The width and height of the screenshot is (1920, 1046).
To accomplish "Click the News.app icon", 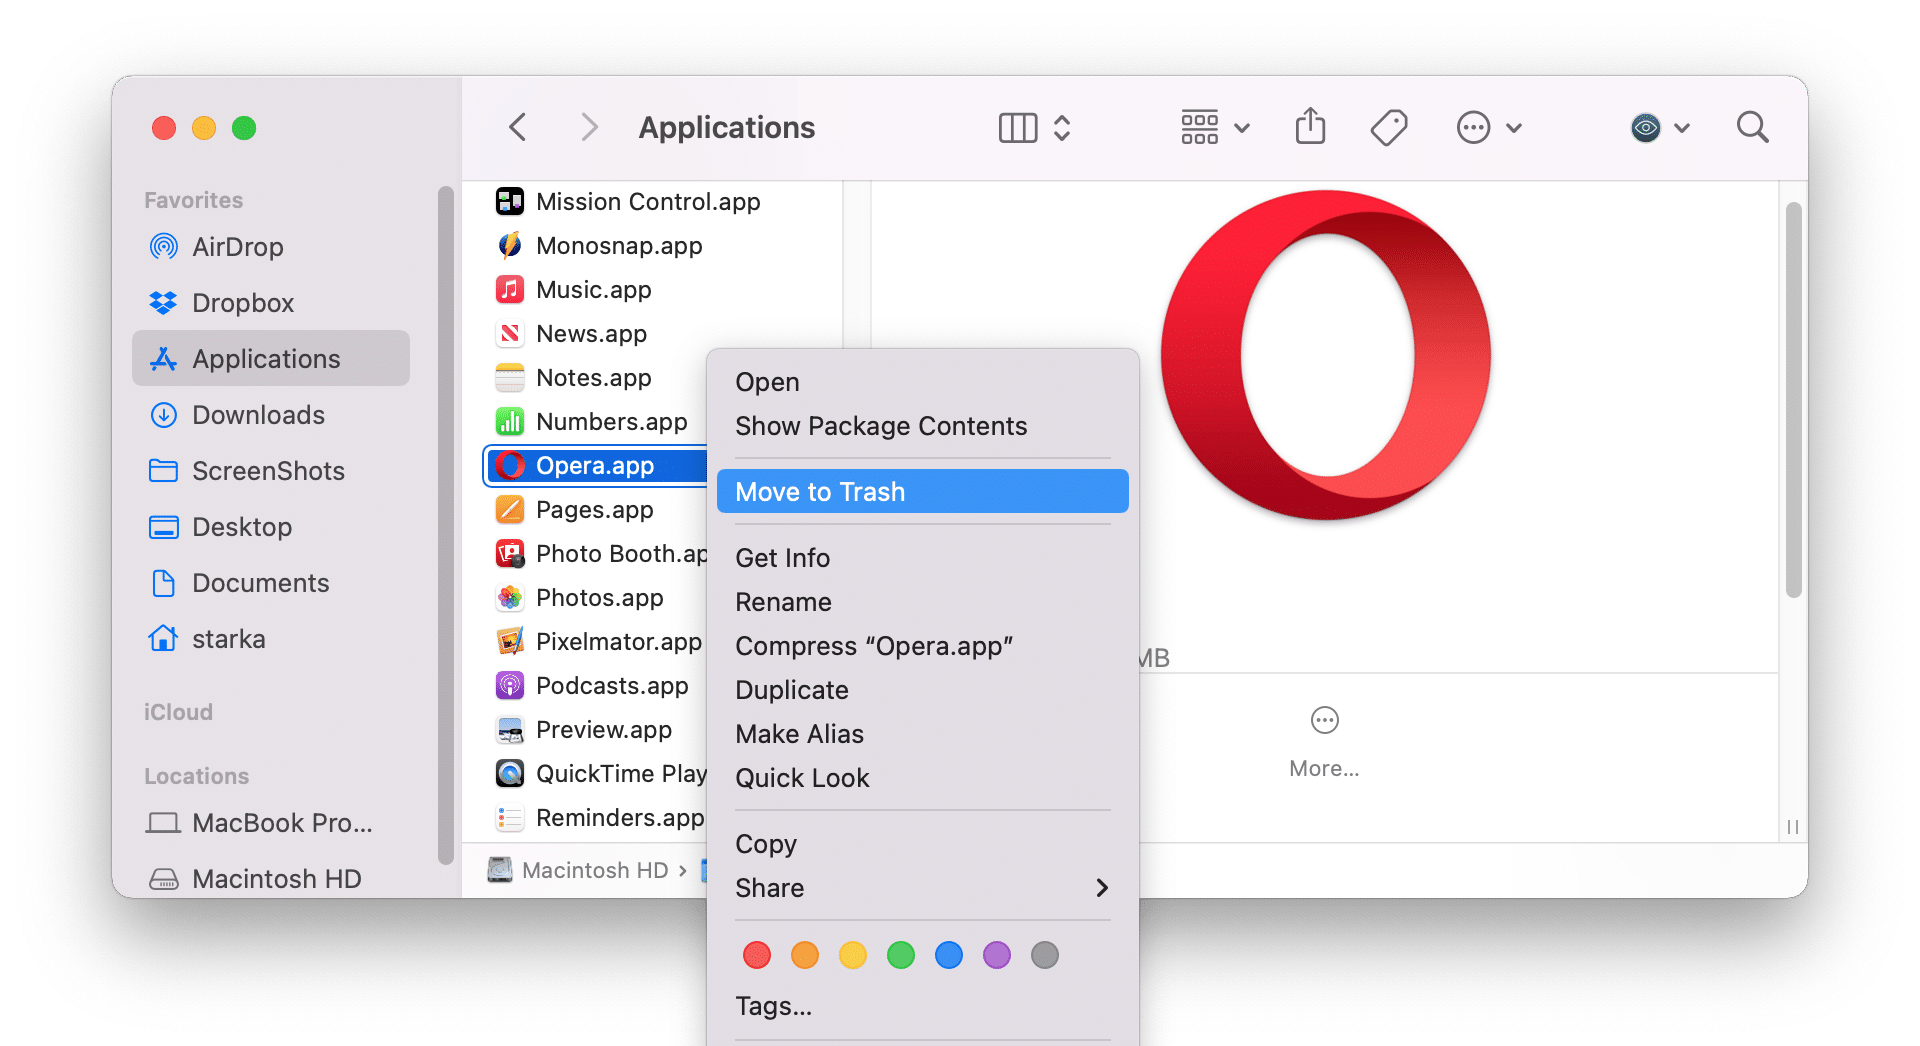I will tap(510, 333).
